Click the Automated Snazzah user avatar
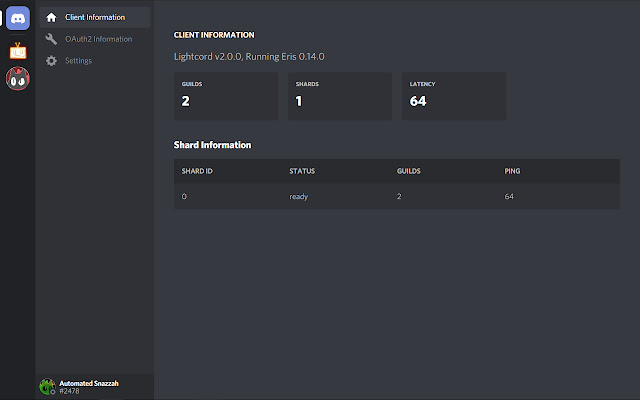Screen dimensions: 640x400 click(x=46, y=386)
